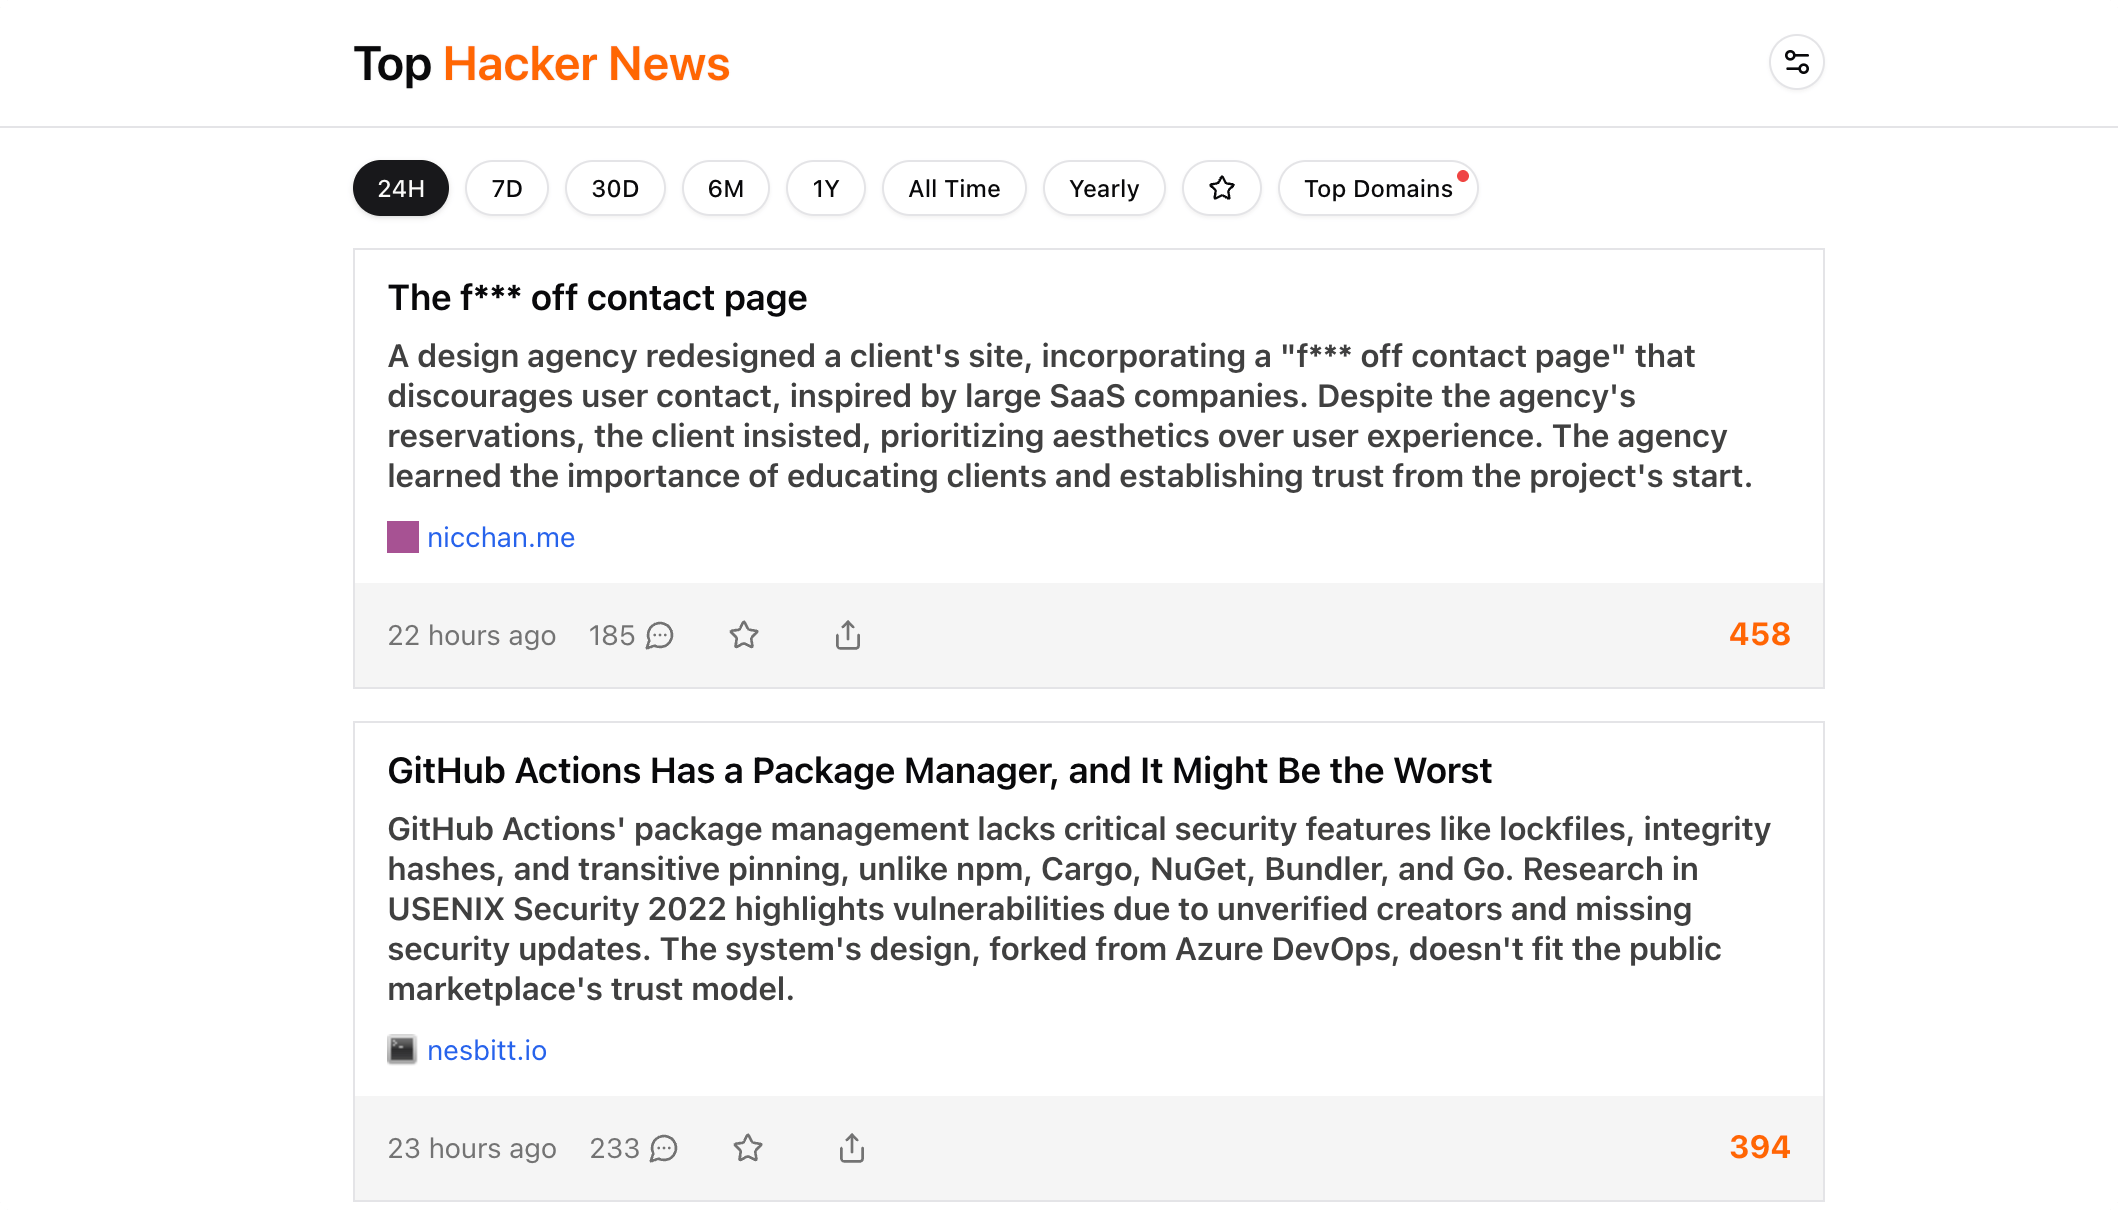Visit the nicchan.me link
The width and height of the screenshot is (2118, 1210).
[x=501, y=537]
